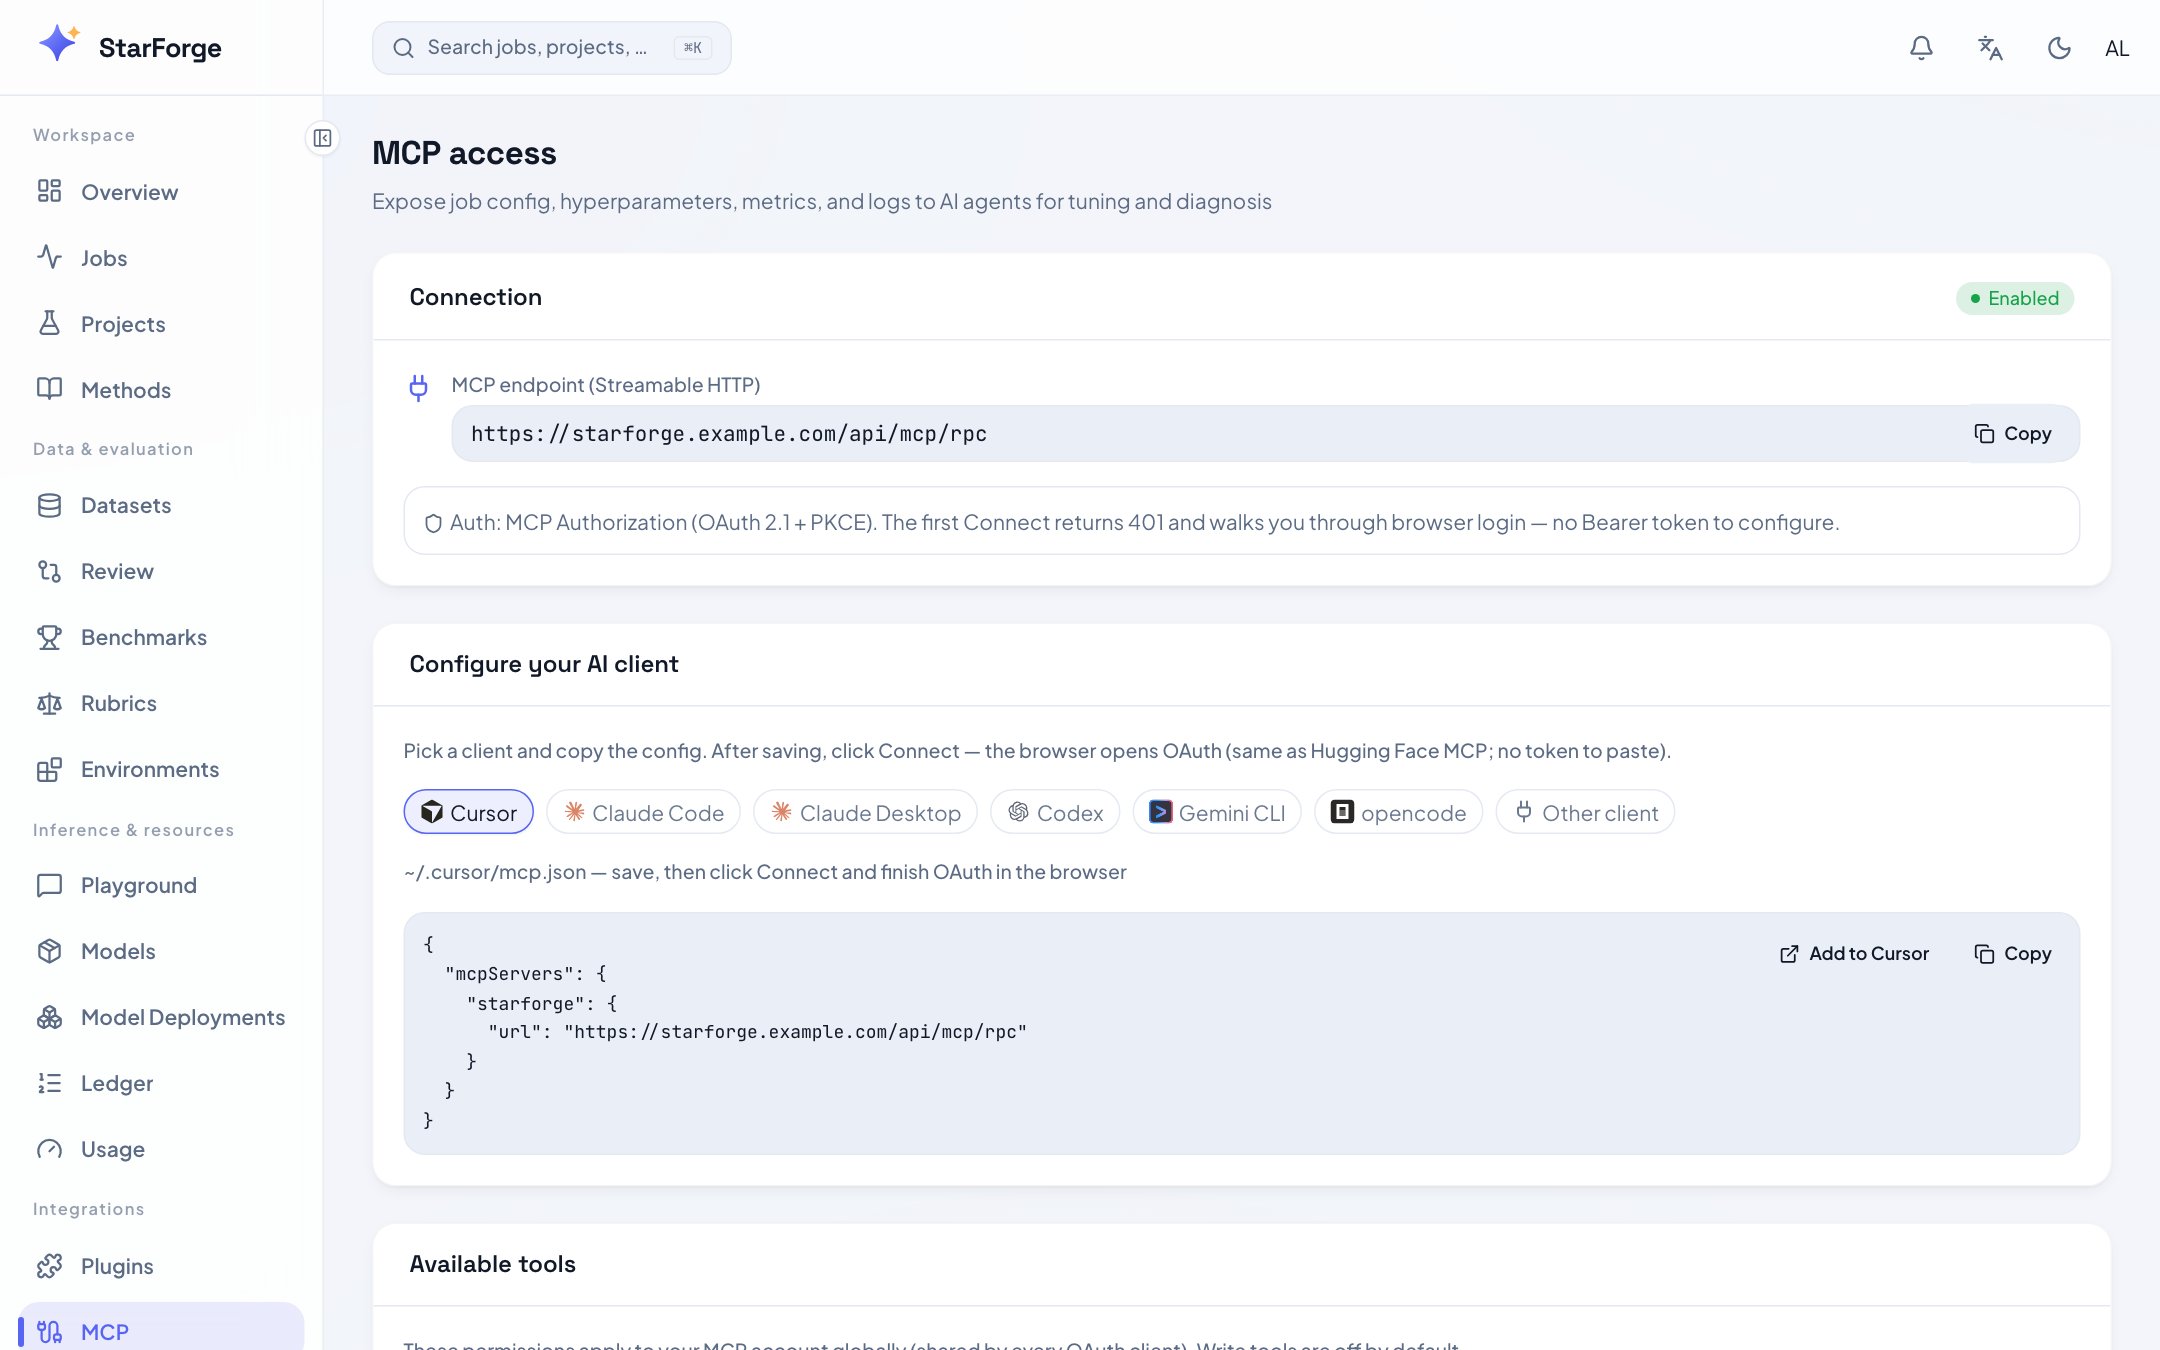Click the Rubrics scales icon
This screenshot has height=1350, width=2160.
[x=49, y=703]
